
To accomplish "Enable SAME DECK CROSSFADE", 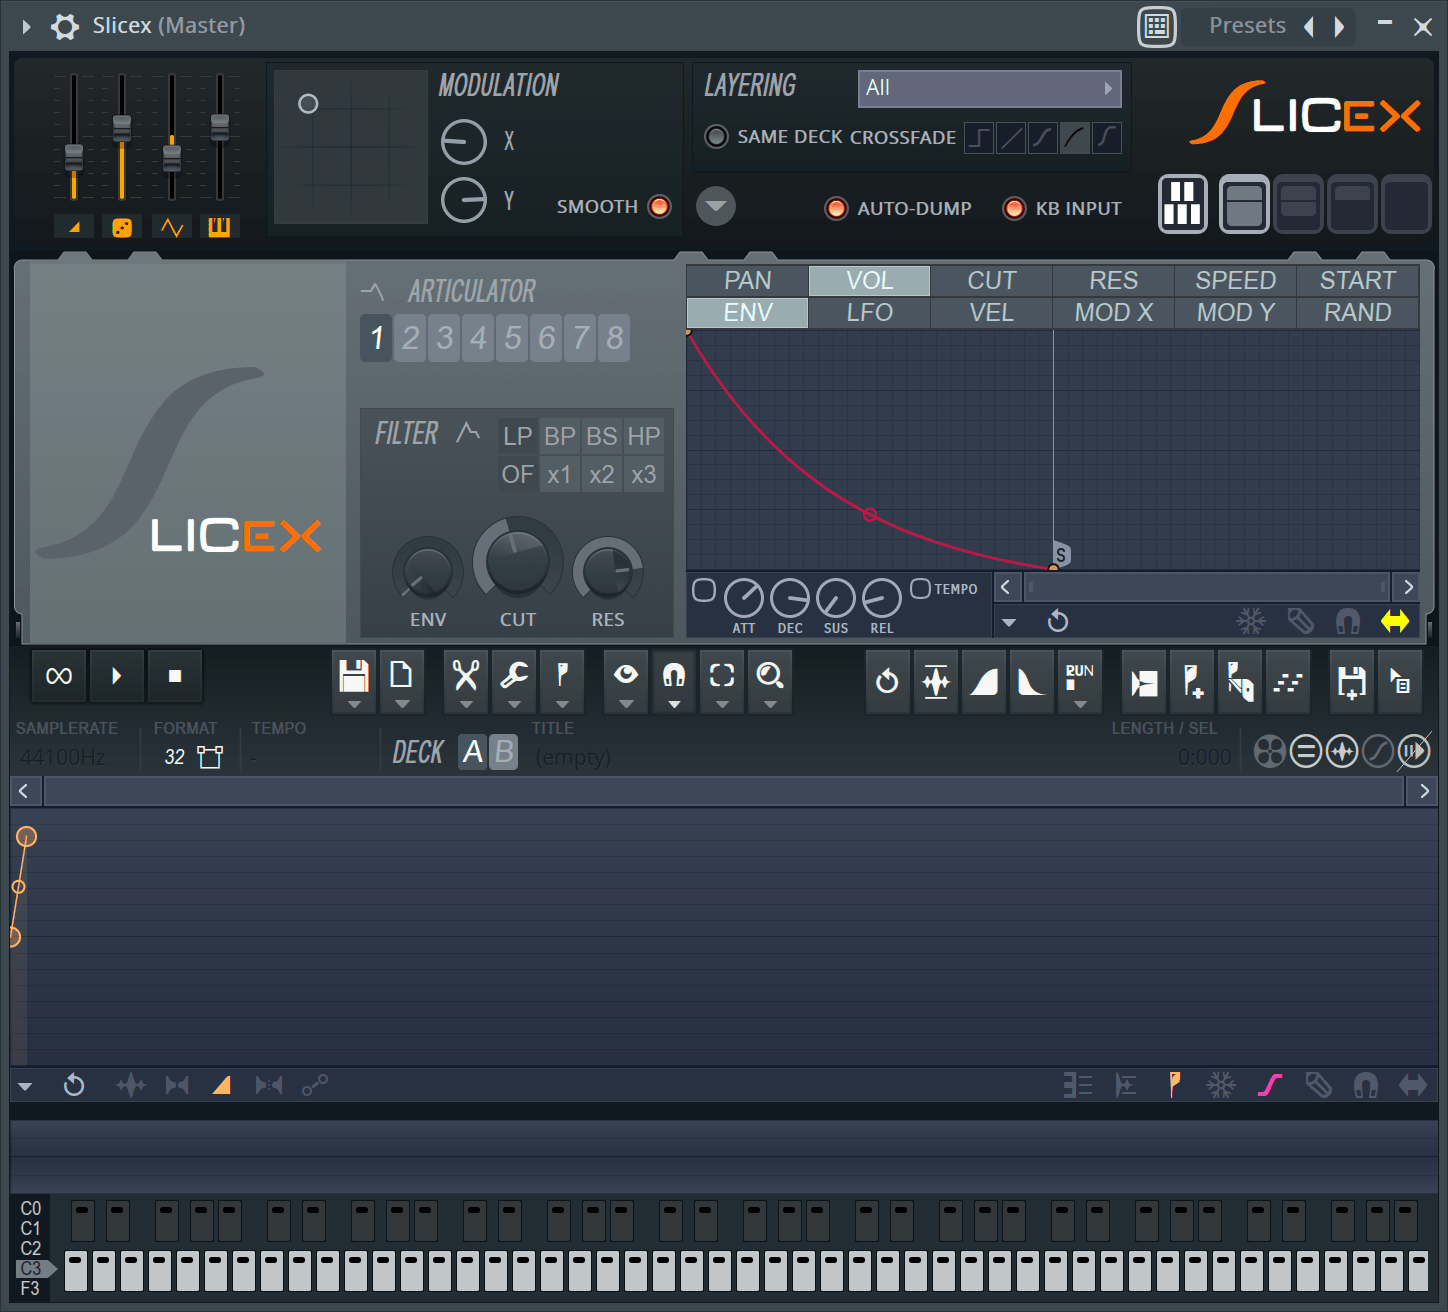I will (716, 137).
